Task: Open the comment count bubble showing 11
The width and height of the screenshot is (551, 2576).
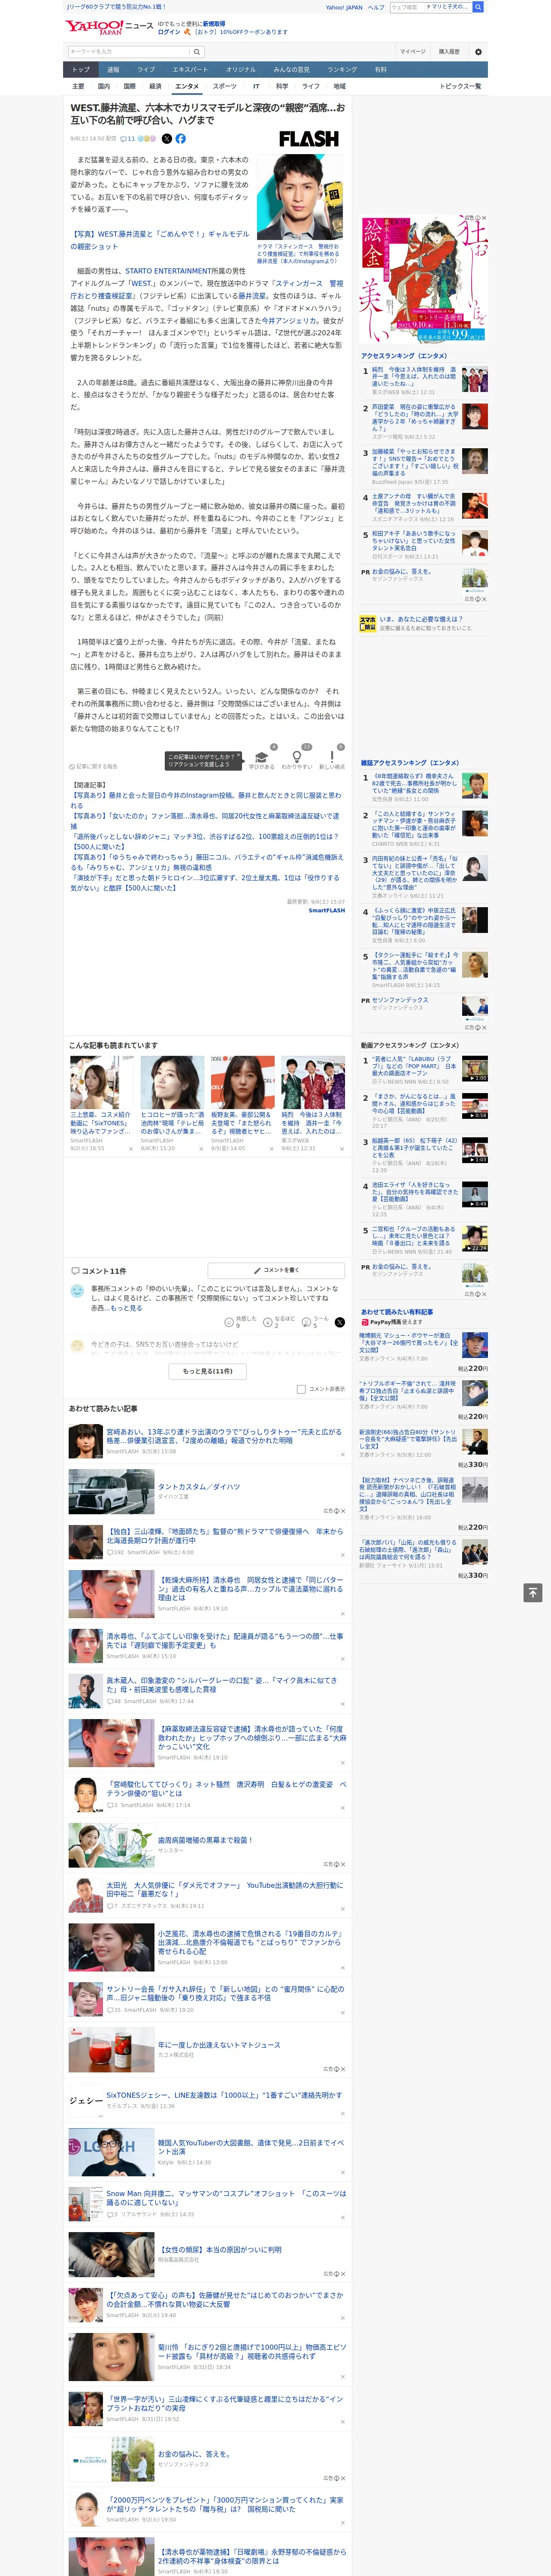Action: click(128, 139)
